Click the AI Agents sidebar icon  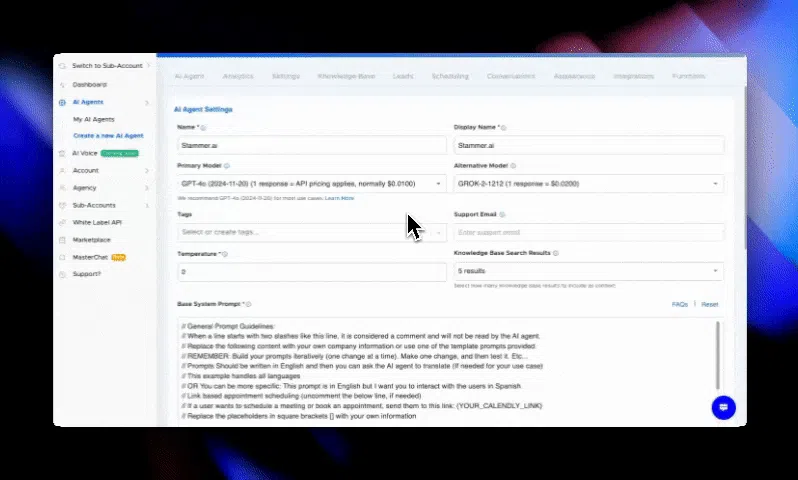pyautogui.click(x=62, y=102)
